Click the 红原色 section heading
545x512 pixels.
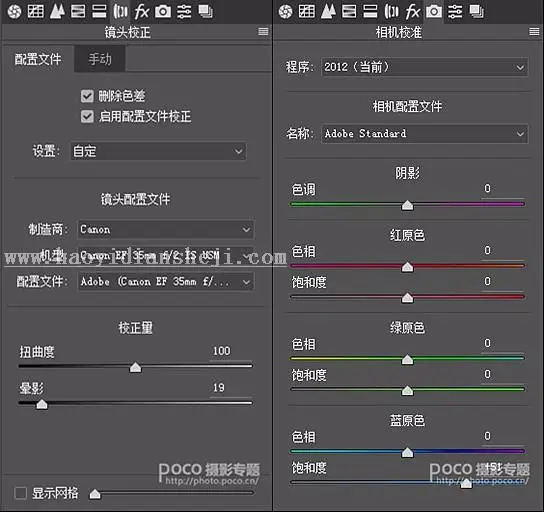(x=407, y=236)
